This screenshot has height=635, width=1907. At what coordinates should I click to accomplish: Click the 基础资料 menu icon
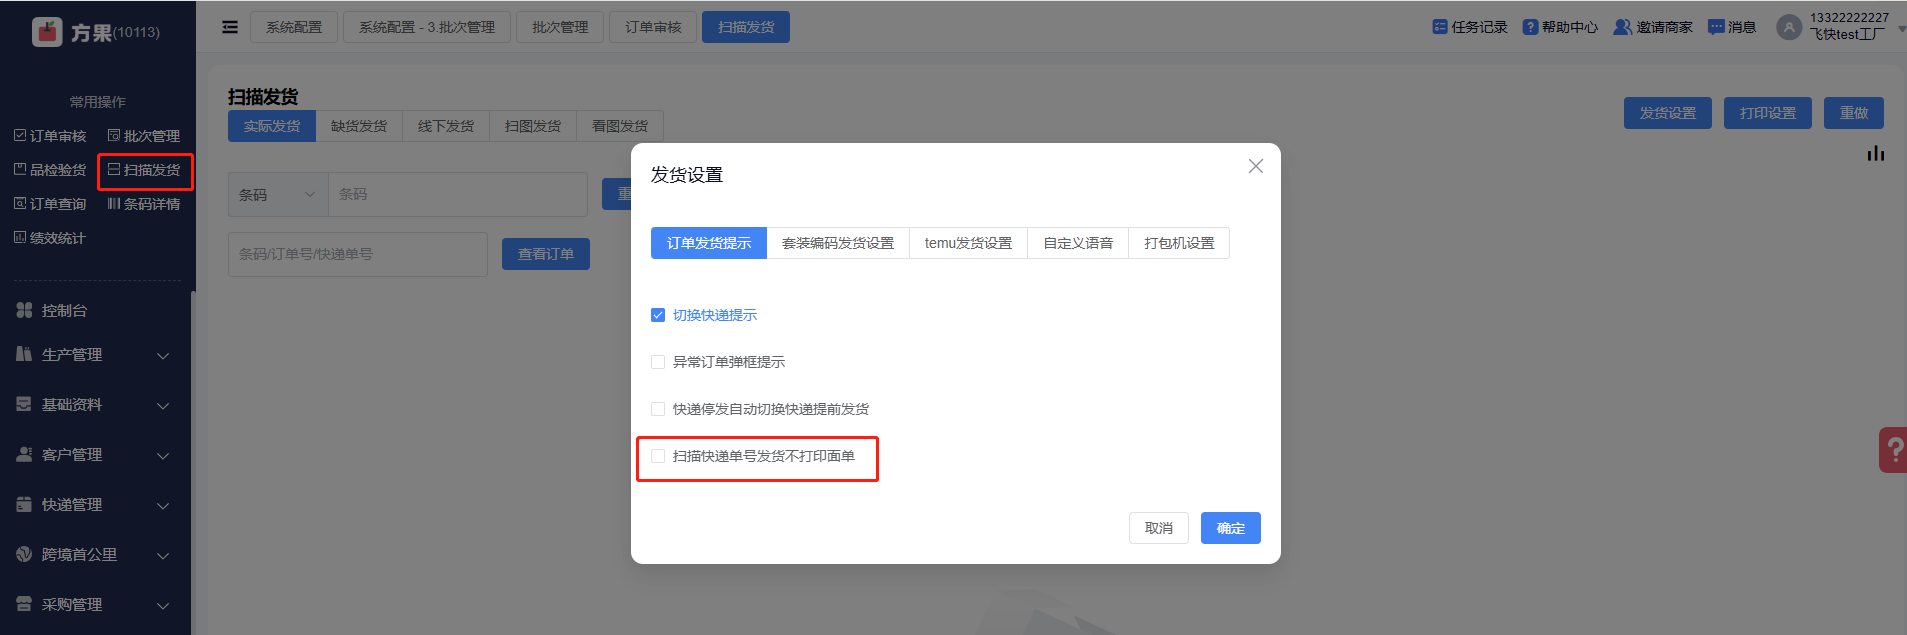24,404
